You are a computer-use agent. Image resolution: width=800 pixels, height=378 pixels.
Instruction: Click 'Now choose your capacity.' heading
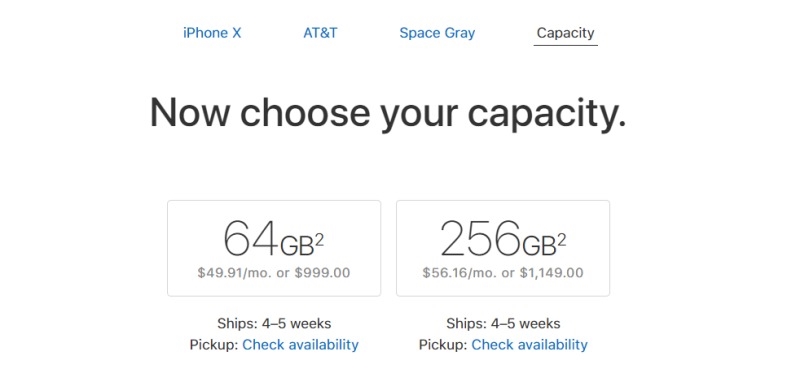[x=388, y=113]
